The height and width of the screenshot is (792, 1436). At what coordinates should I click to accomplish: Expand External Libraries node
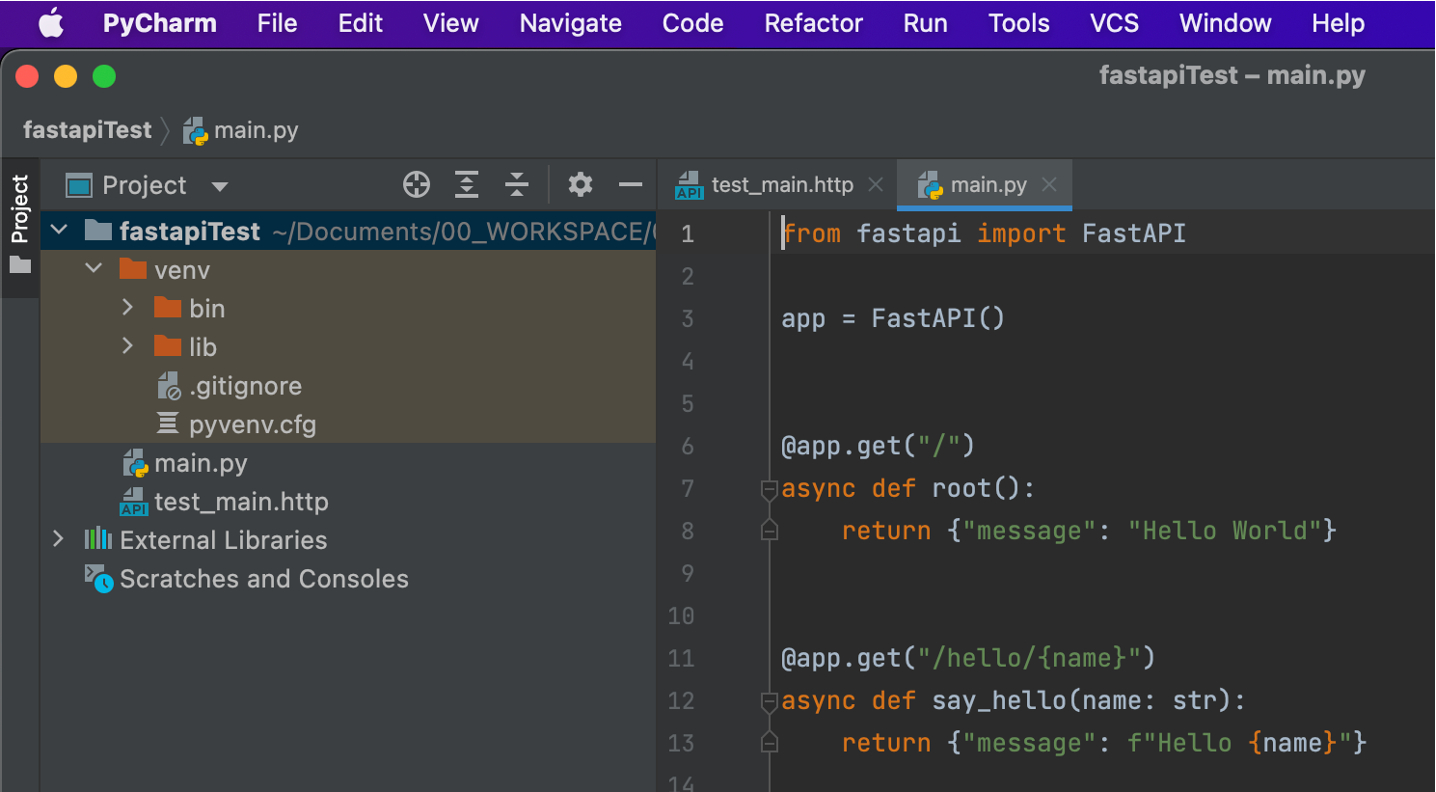(59, 539)
